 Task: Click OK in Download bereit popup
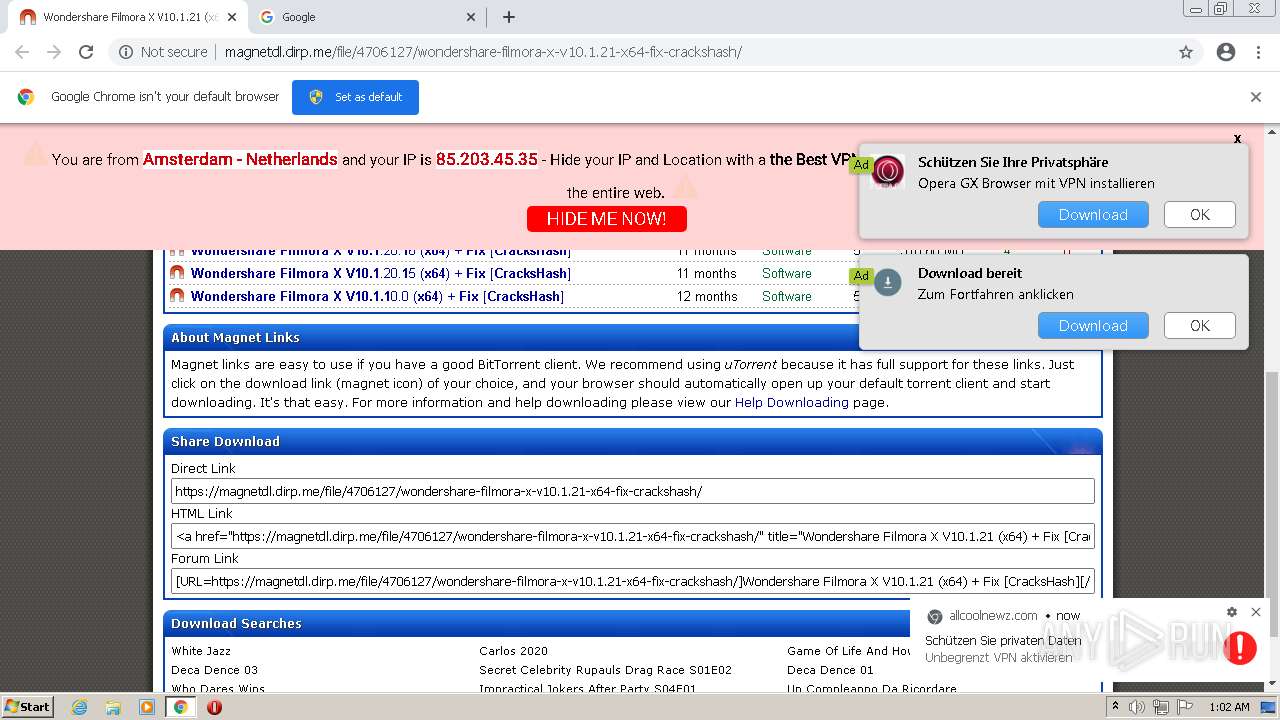click(x=1200, y=326)
